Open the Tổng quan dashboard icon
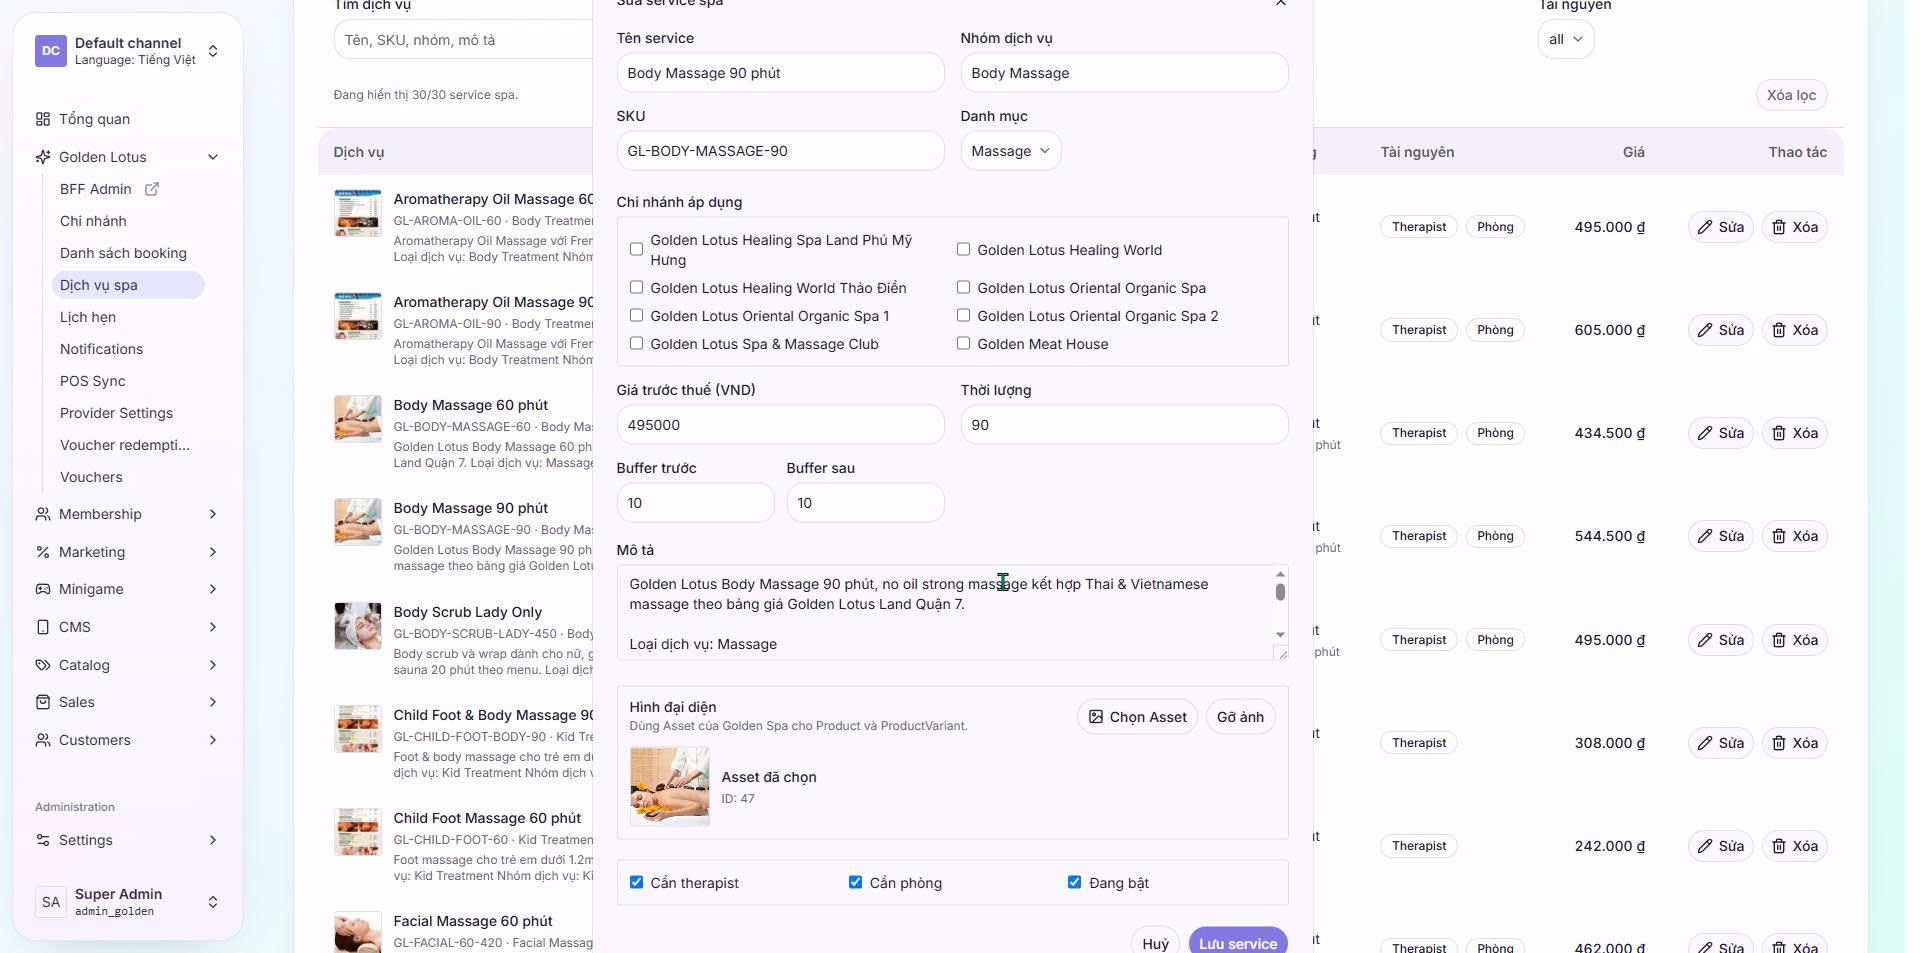The width and height of the screenshot is (1920, 953). point(43,119)
